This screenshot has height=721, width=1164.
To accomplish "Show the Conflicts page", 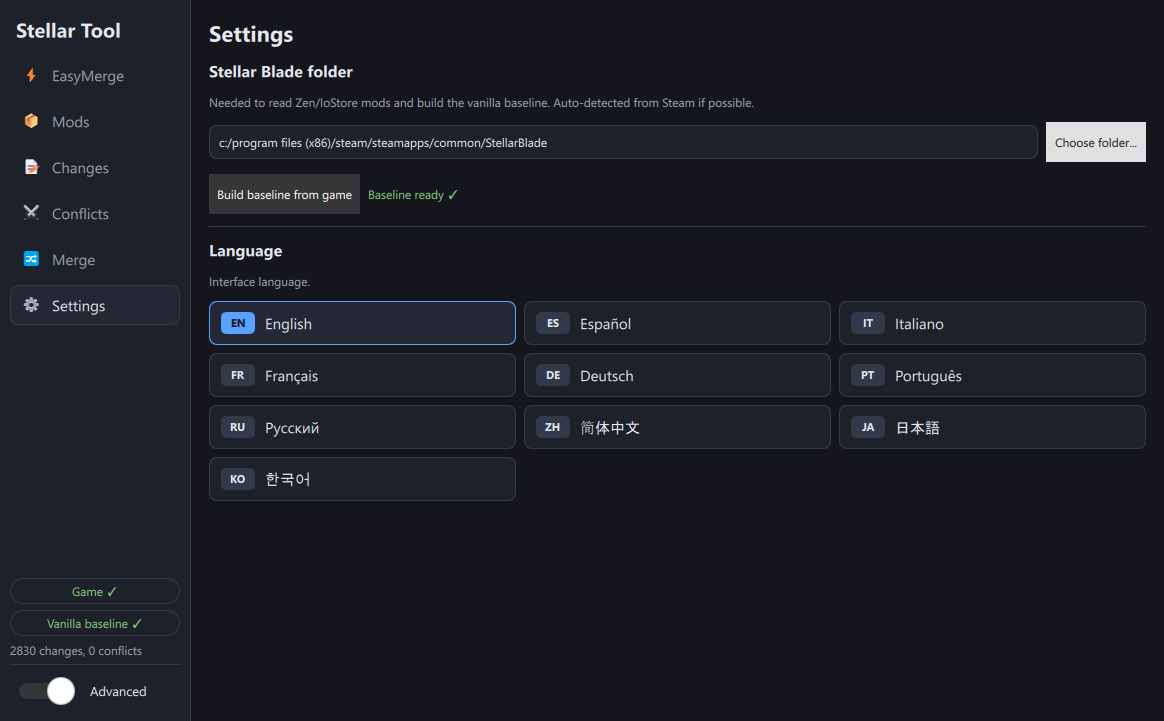I will tap(95, 214).
